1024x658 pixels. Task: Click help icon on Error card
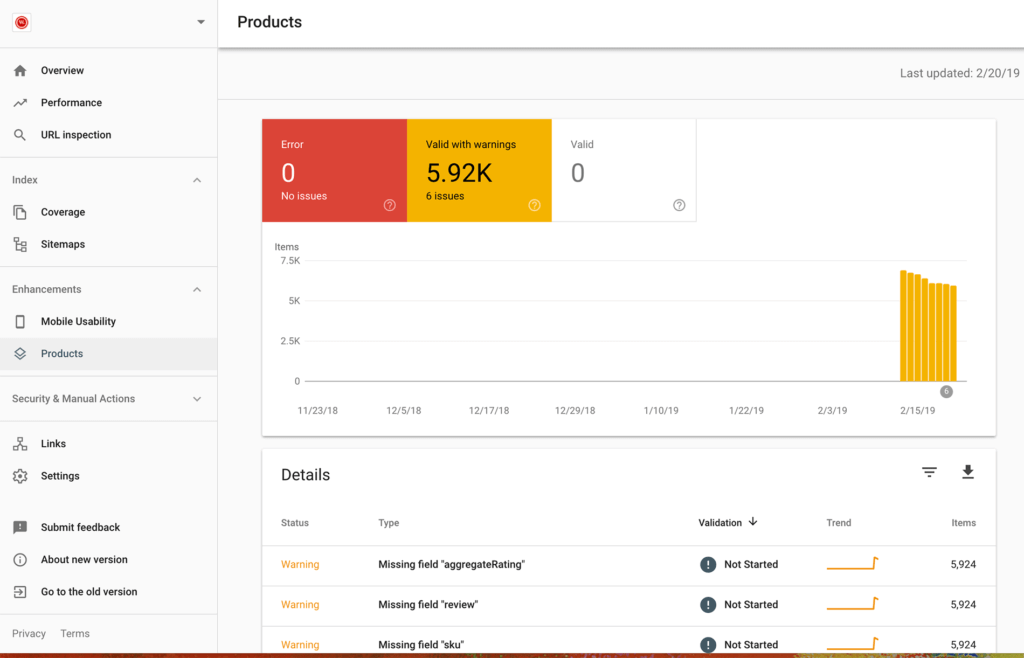(389, 205)
